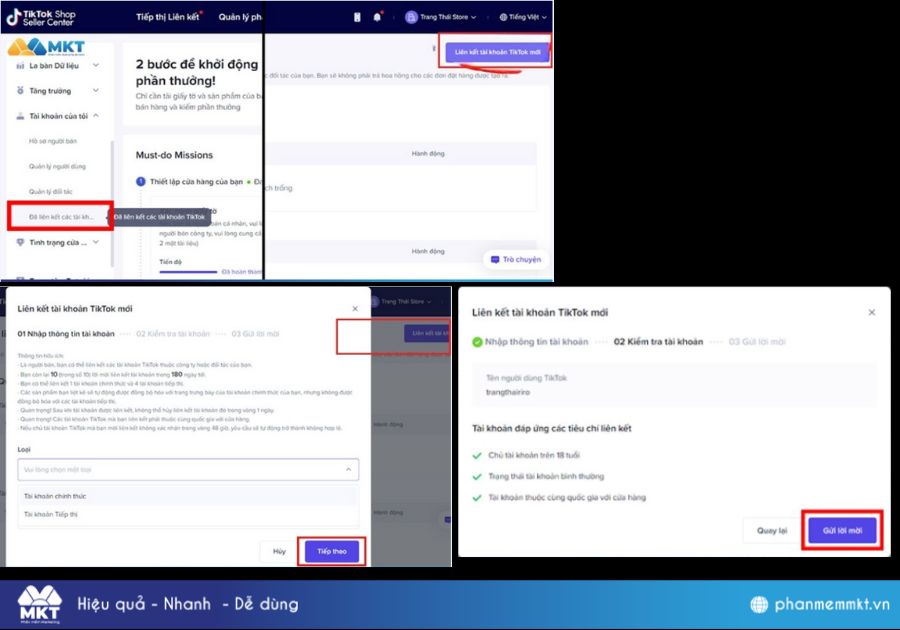Expand Tăng trưởng sidebar section

coord(57,91)
